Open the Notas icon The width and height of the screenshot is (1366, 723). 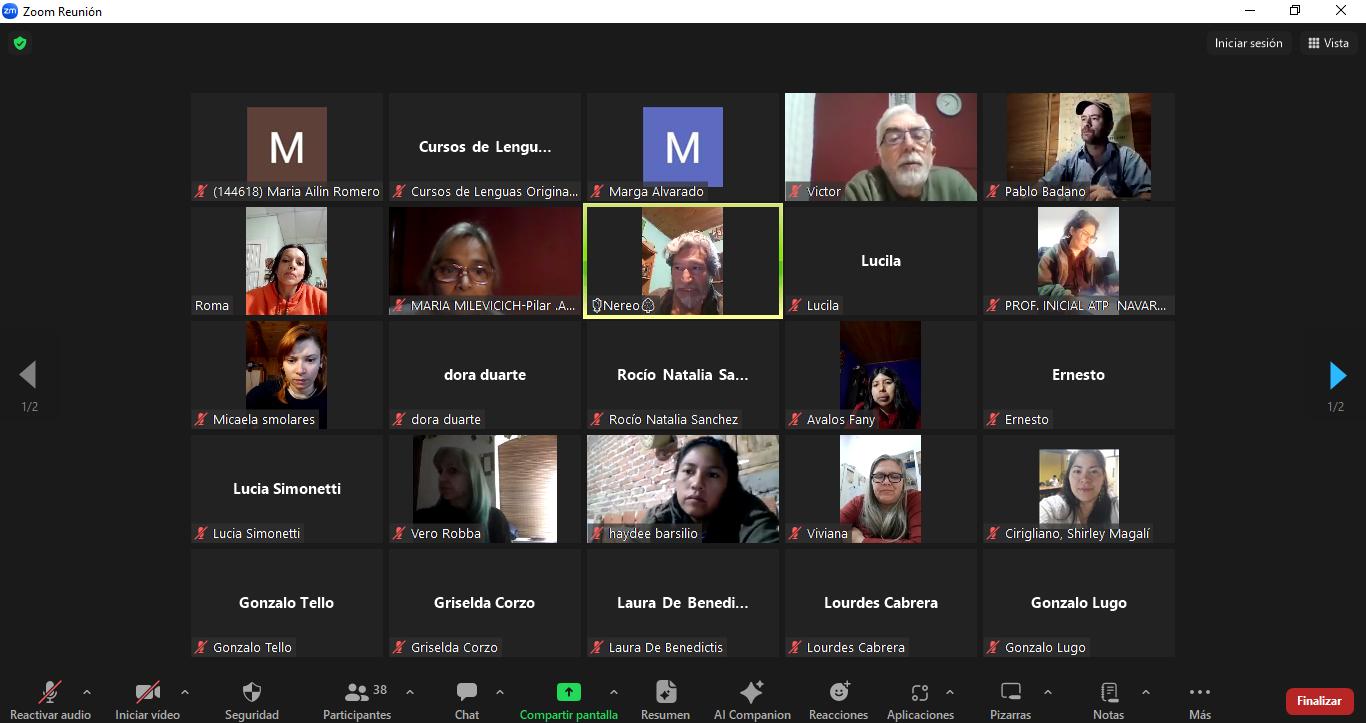[1109, 692]
